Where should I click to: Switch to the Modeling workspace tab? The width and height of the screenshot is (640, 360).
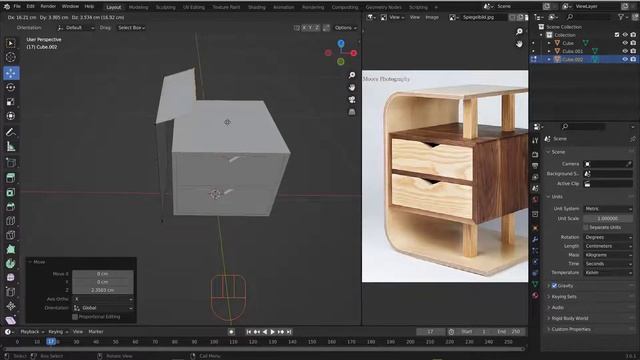(138, 7)
